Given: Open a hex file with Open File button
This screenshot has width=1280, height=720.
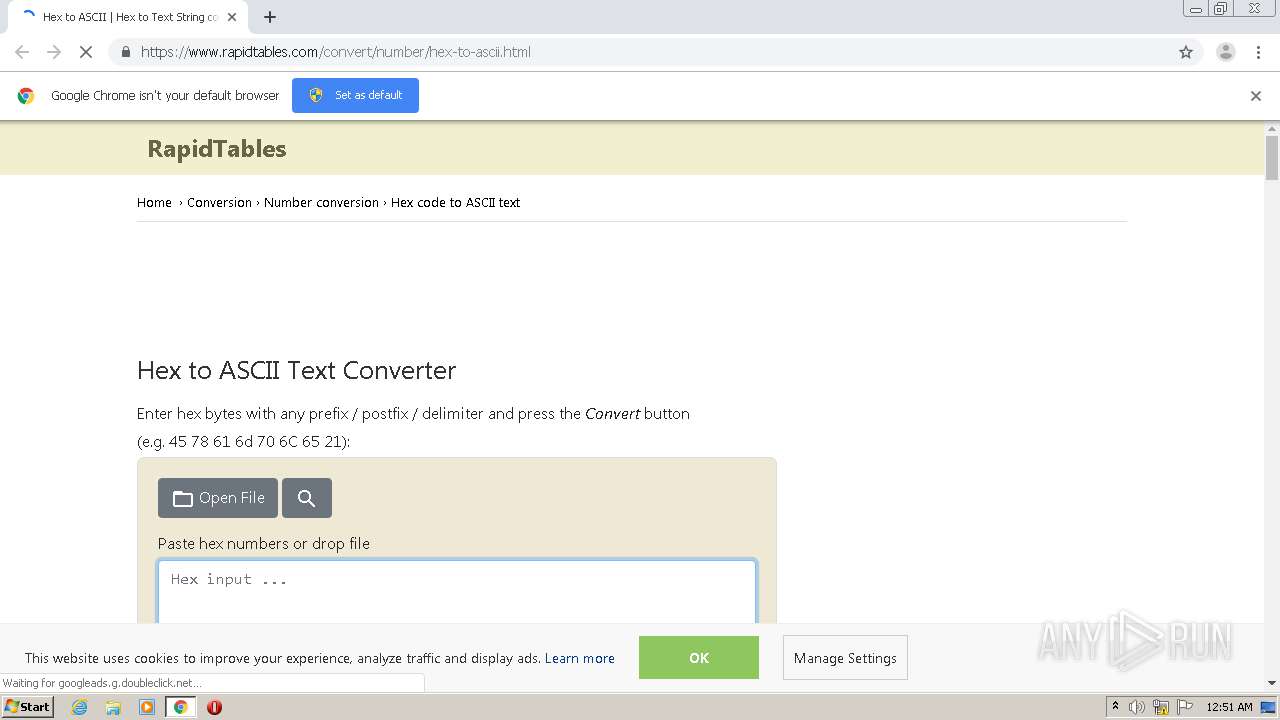Looking at the screenshot, I should click(x=218, y=498).
